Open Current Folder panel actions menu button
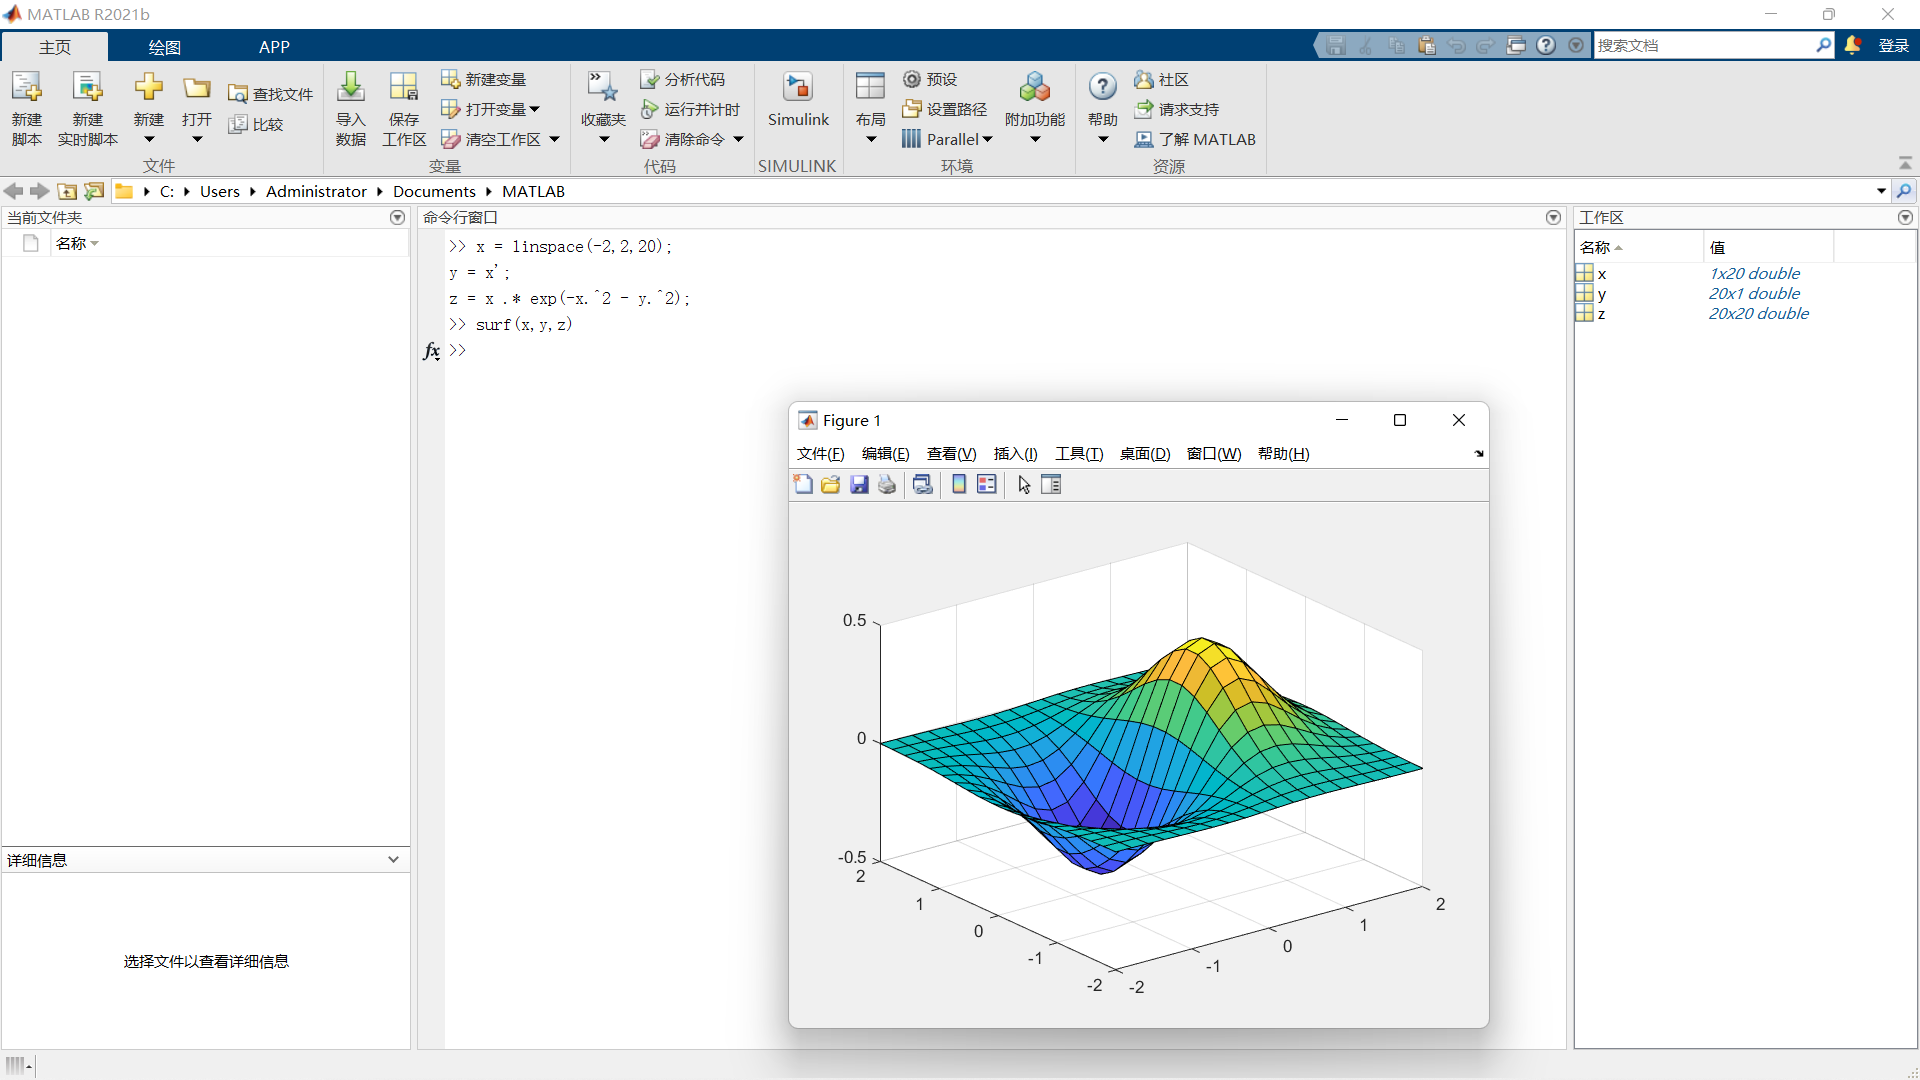Viewport: 1920px width, 1080px height. point(397,218)
